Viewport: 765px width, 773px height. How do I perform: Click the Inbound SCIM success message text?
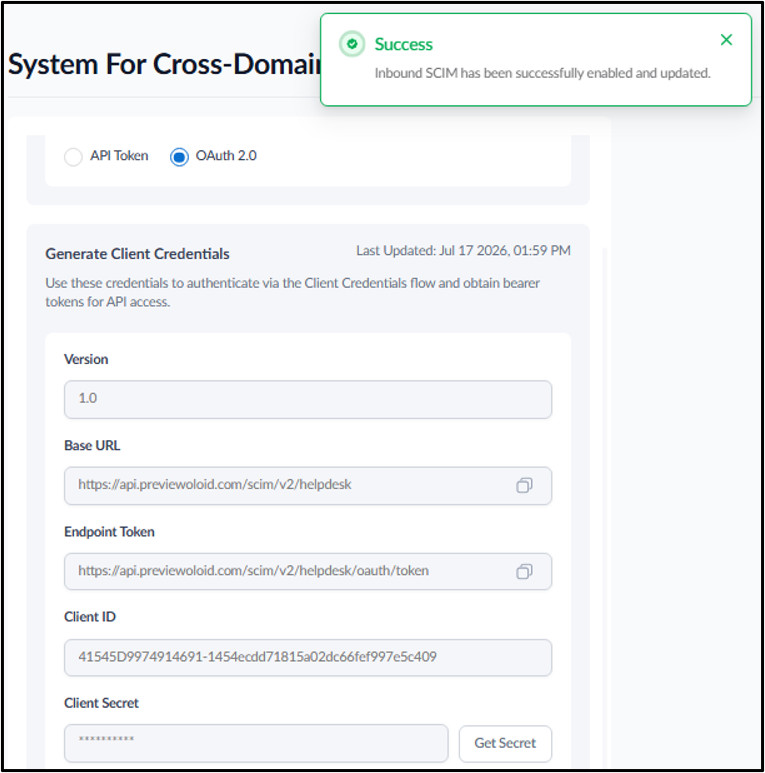(542, 73)
